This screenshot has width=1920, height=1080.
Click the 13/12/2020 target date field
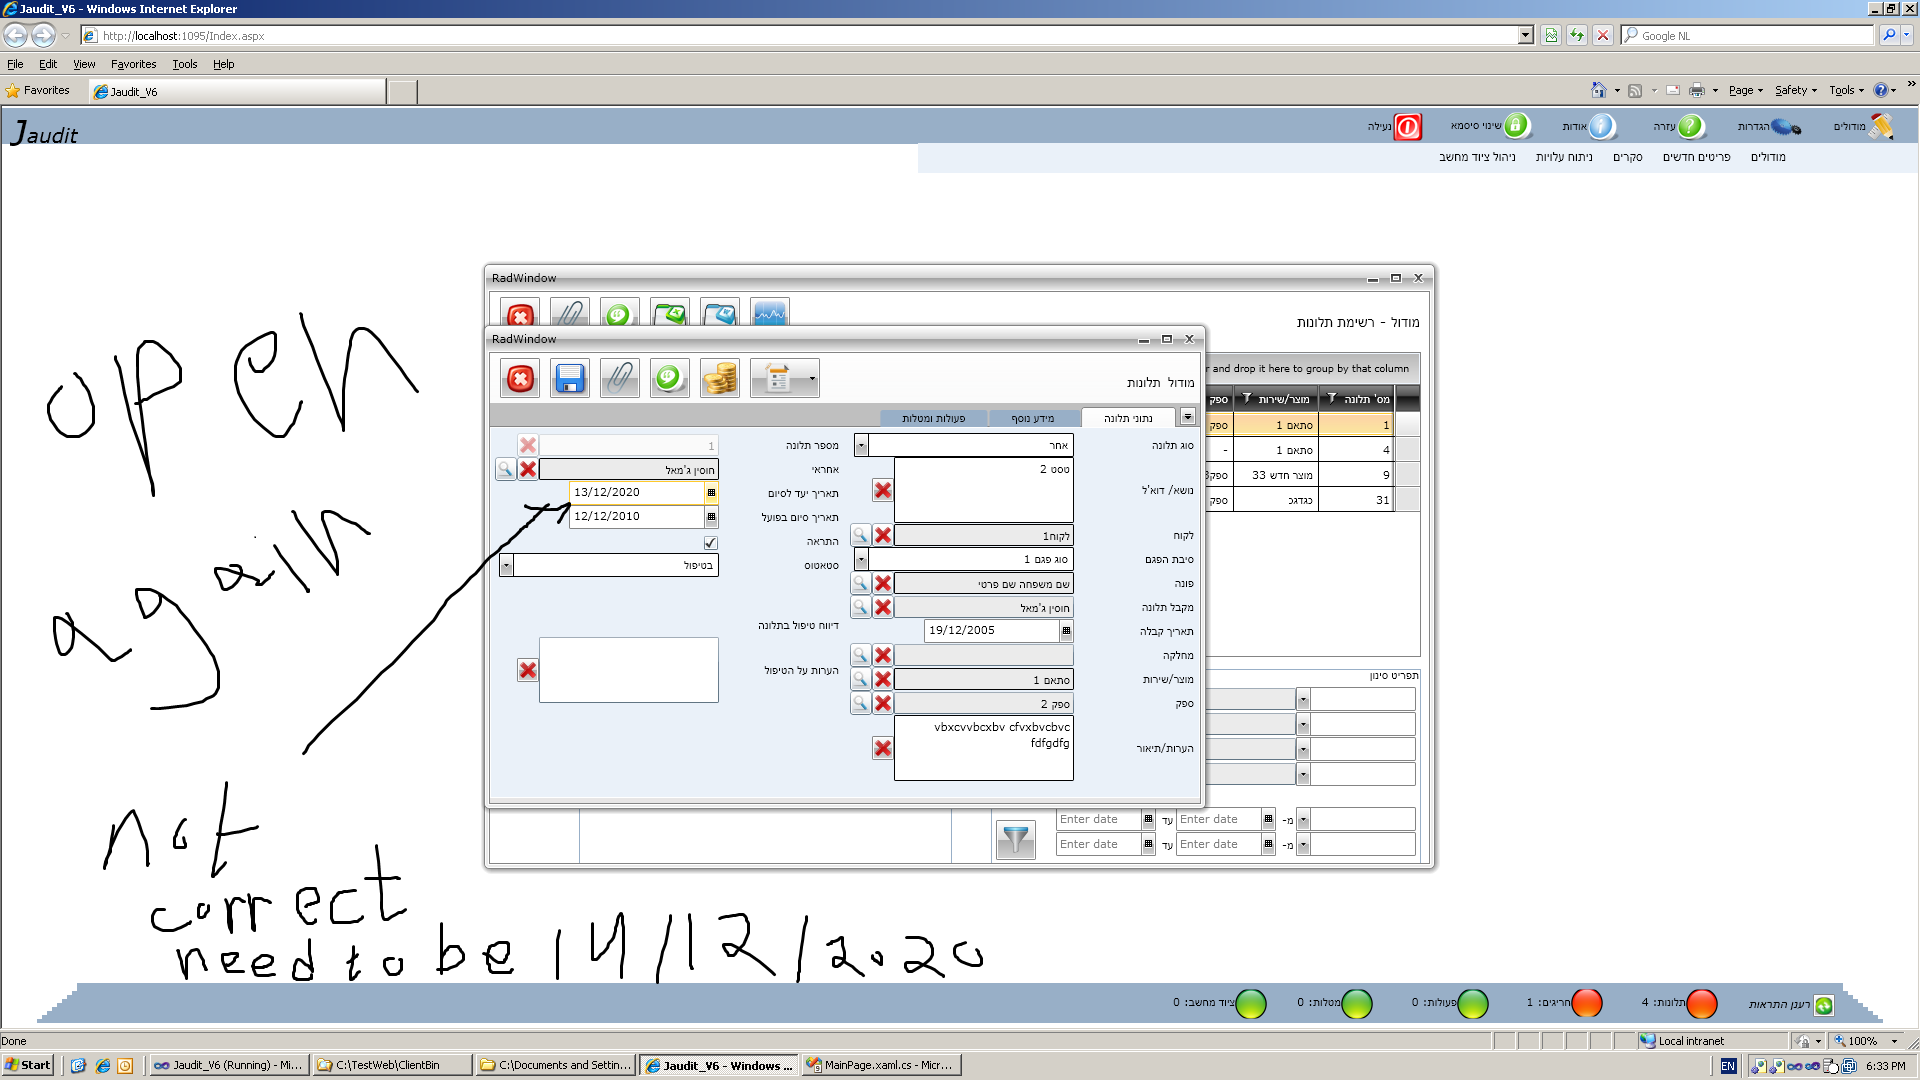pyautogui.click(x=637, y=492)
